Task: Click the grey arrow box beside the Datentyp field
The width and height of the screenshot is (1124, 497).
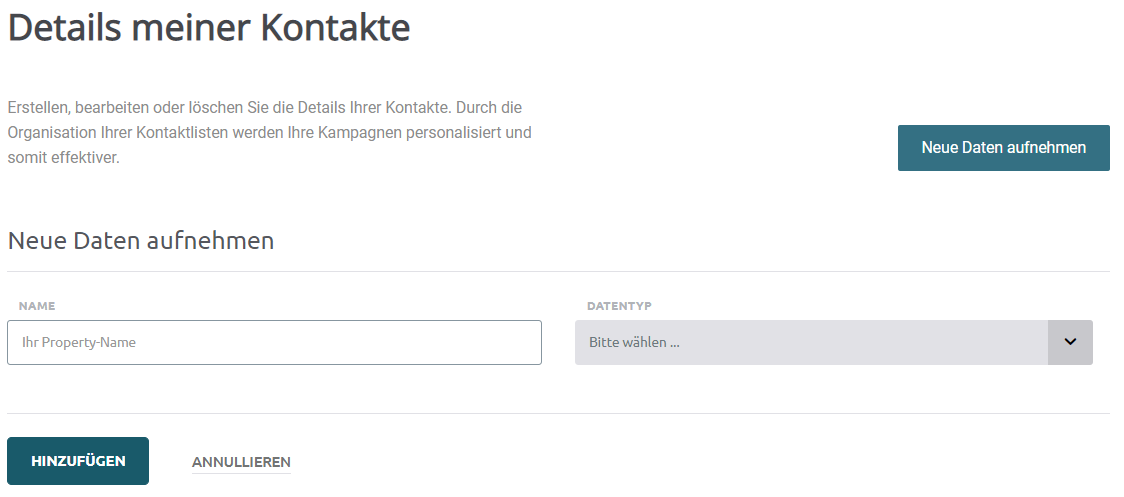Action: (1070, 342)
